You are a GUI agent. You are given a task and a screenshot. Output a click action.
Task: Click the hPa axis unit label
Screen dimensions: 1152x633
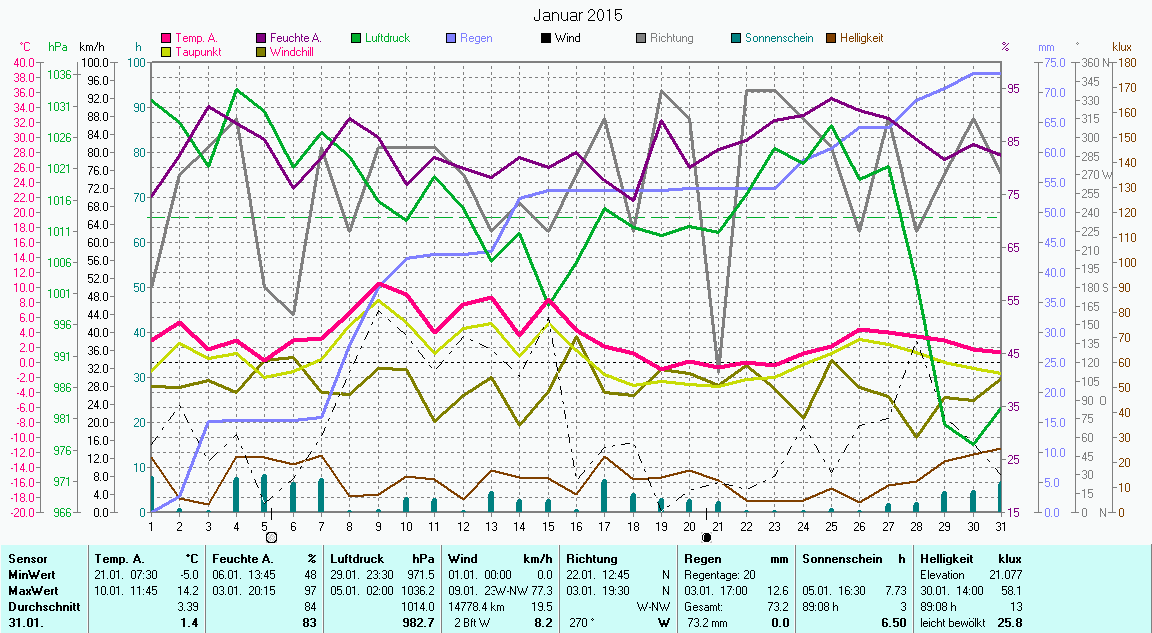pyautogui.click(x=58, y=47)
